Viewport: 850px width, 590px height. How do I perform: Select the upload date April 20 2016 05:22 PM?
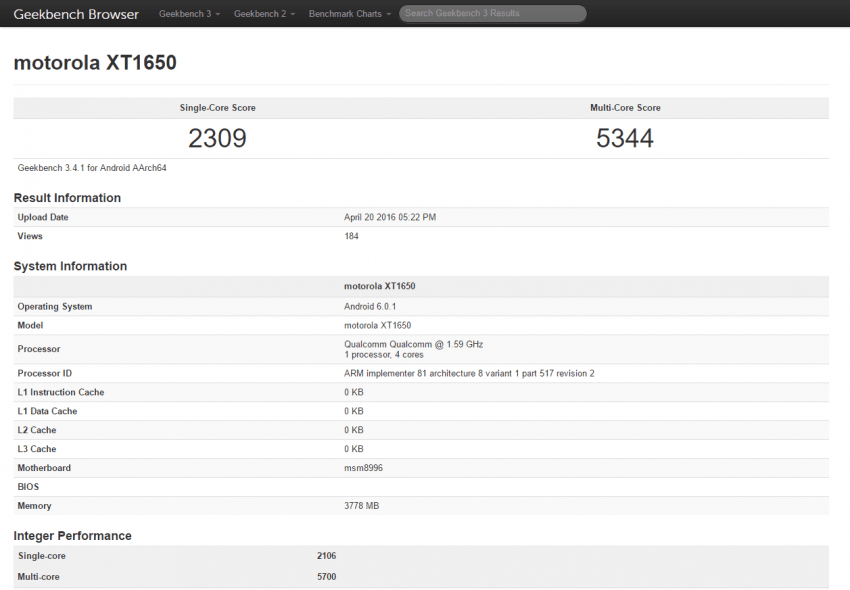pos(390,217)
